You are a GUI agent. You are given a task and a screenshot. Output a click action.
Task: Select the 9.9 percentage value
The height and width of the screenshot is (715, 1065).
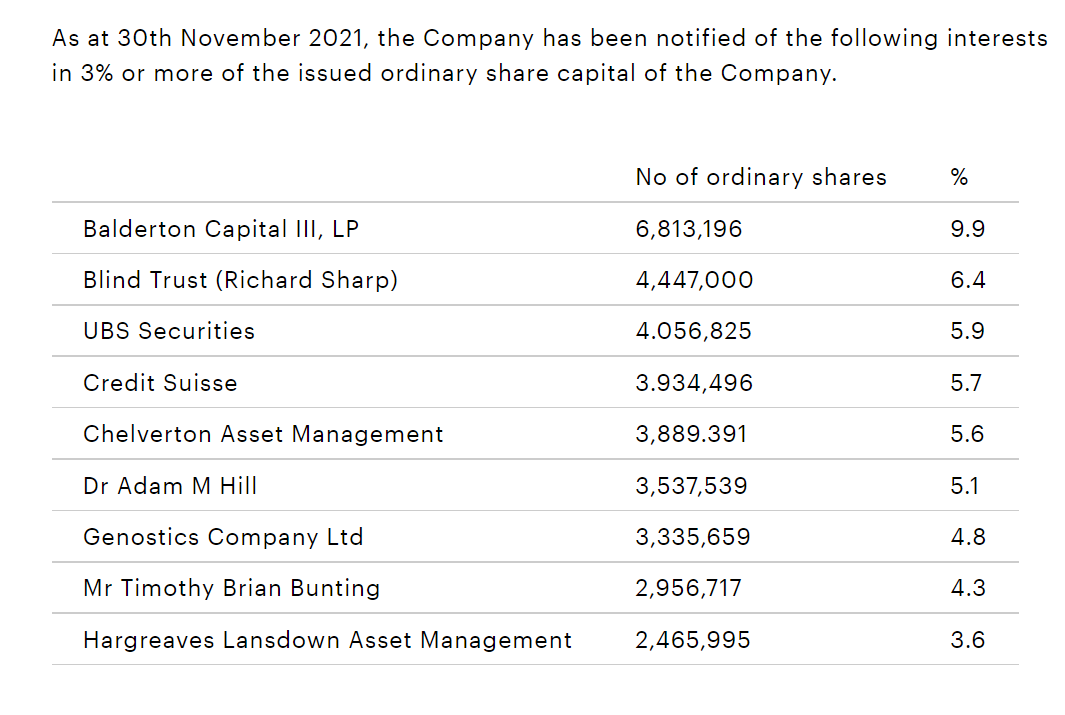tap(968, 230)
